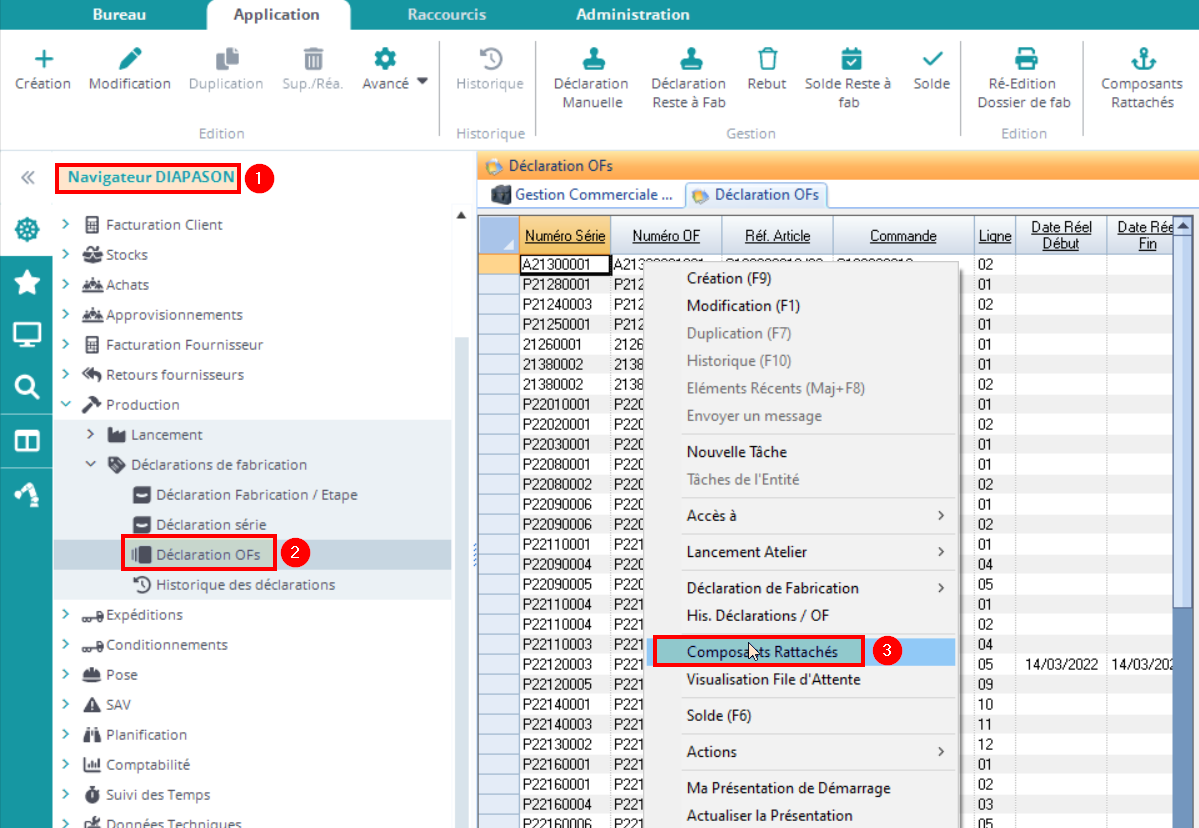Viewport: 1199px width, 828px height.
Task: Click the Modification pencil icon
Action: pos(130,58)
